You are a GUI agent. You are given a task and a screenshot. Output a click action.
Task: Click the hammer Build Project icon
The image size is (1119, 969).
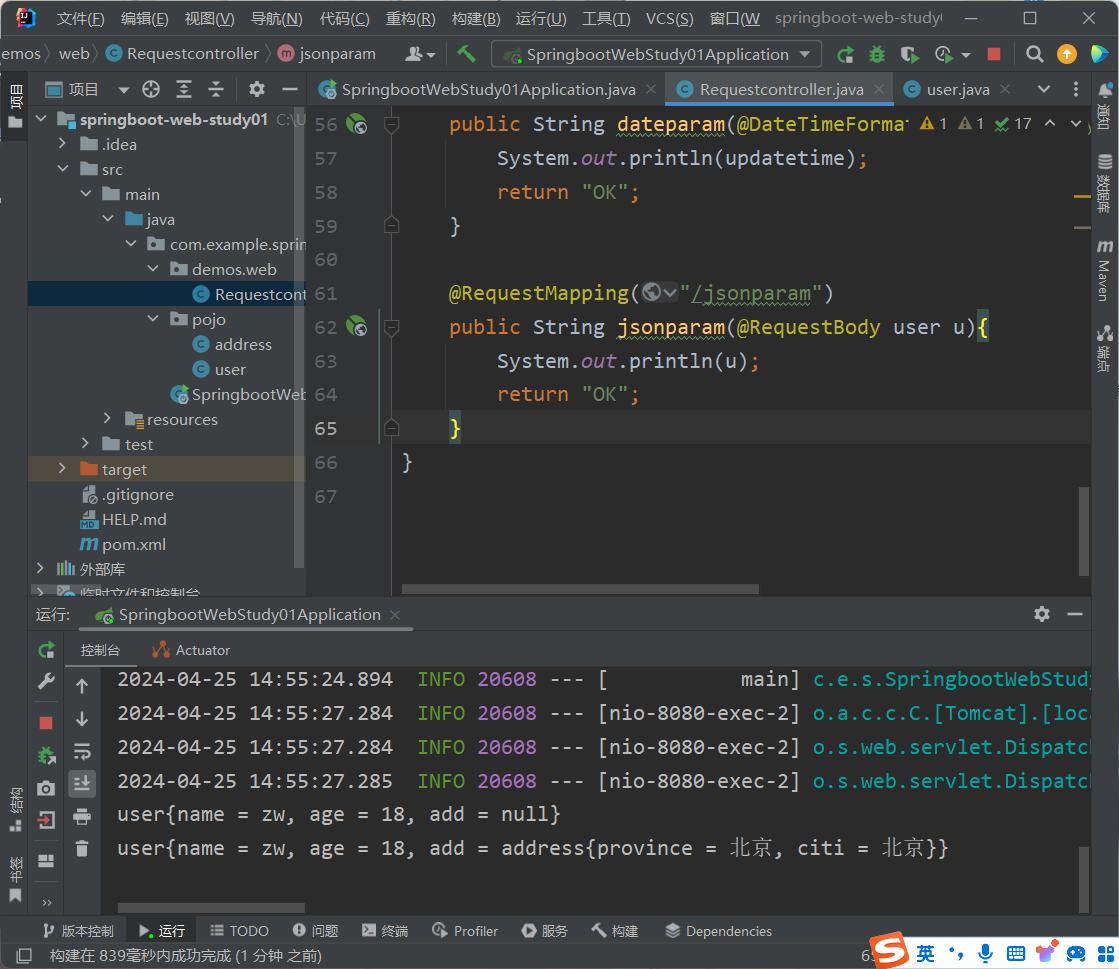pyautogui.click(x=467, y=54)
